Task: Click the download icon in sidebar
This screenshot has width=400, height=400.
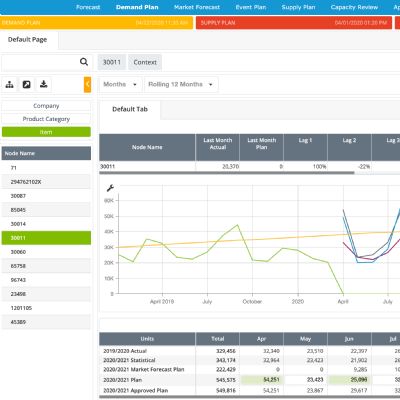Action: coord(44,85)
